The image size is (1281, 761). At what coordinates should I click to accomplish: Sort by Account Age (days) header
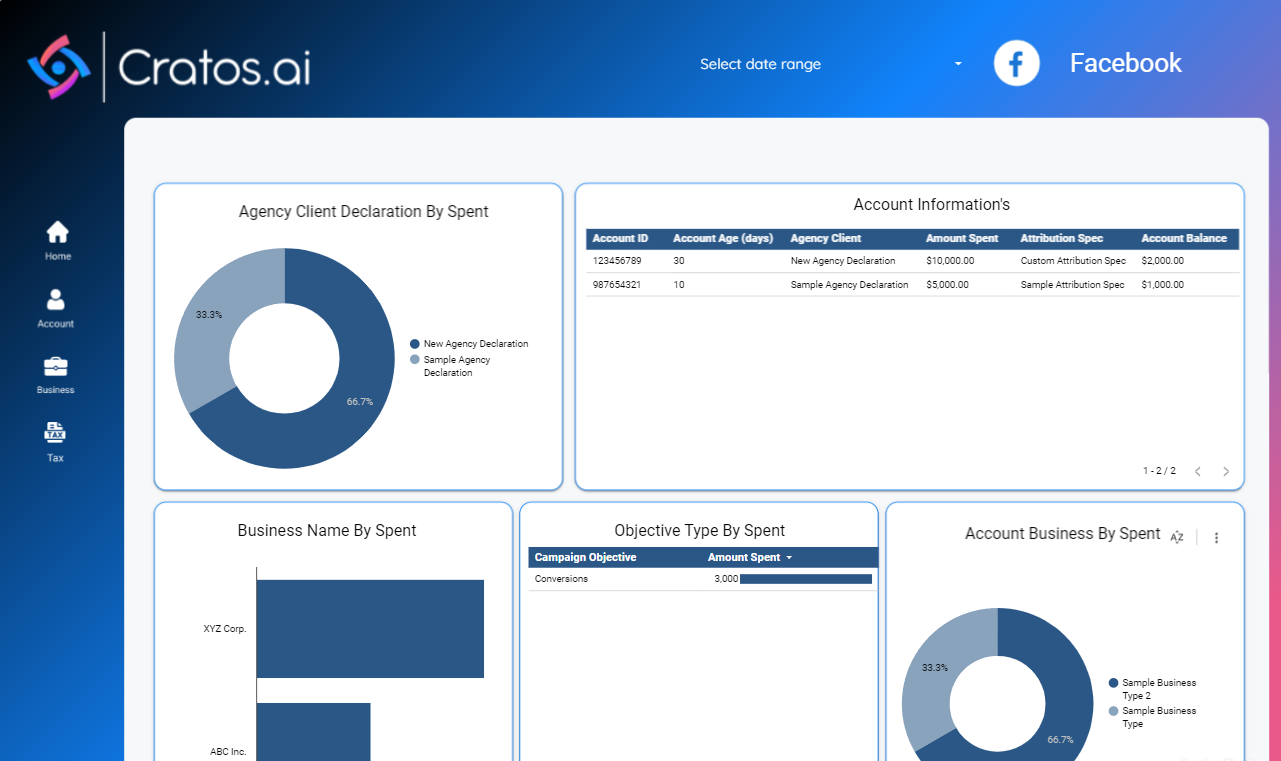coord(723,238)
